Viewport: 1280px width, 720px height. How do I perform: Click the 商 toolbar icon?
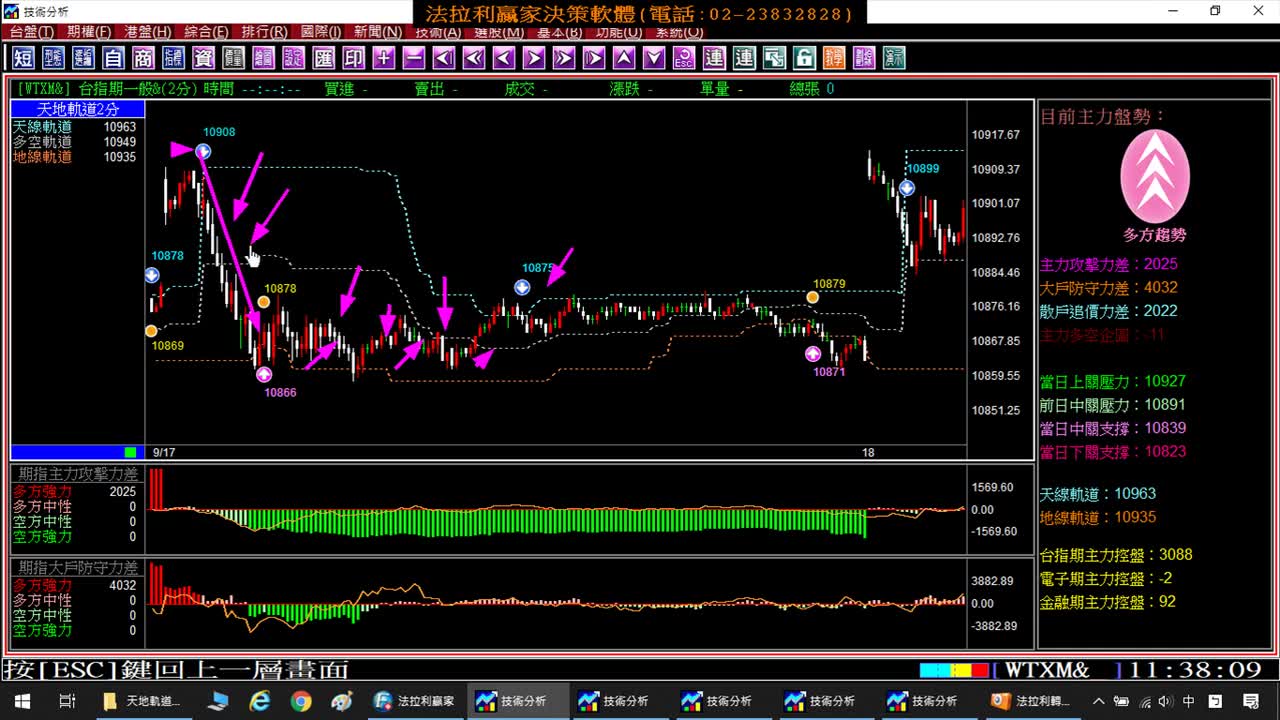(143, 58)
